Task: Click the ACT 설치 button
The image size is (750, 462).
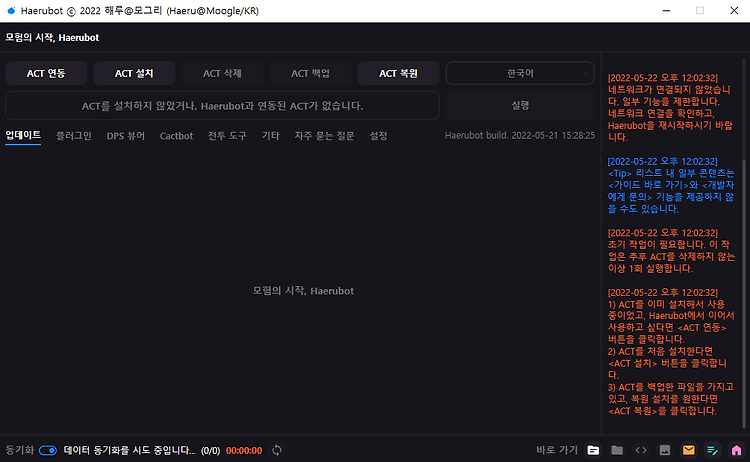Action: [134, 73]
